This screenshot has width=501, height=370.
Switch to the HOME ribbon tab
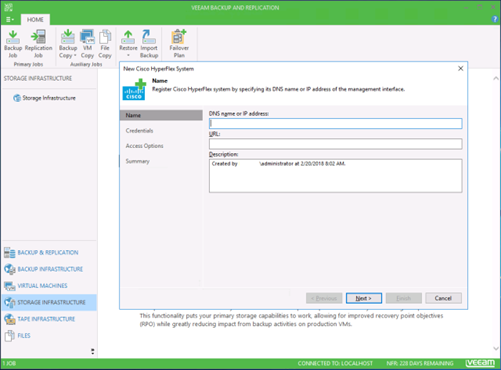click(x=35, y=20)
